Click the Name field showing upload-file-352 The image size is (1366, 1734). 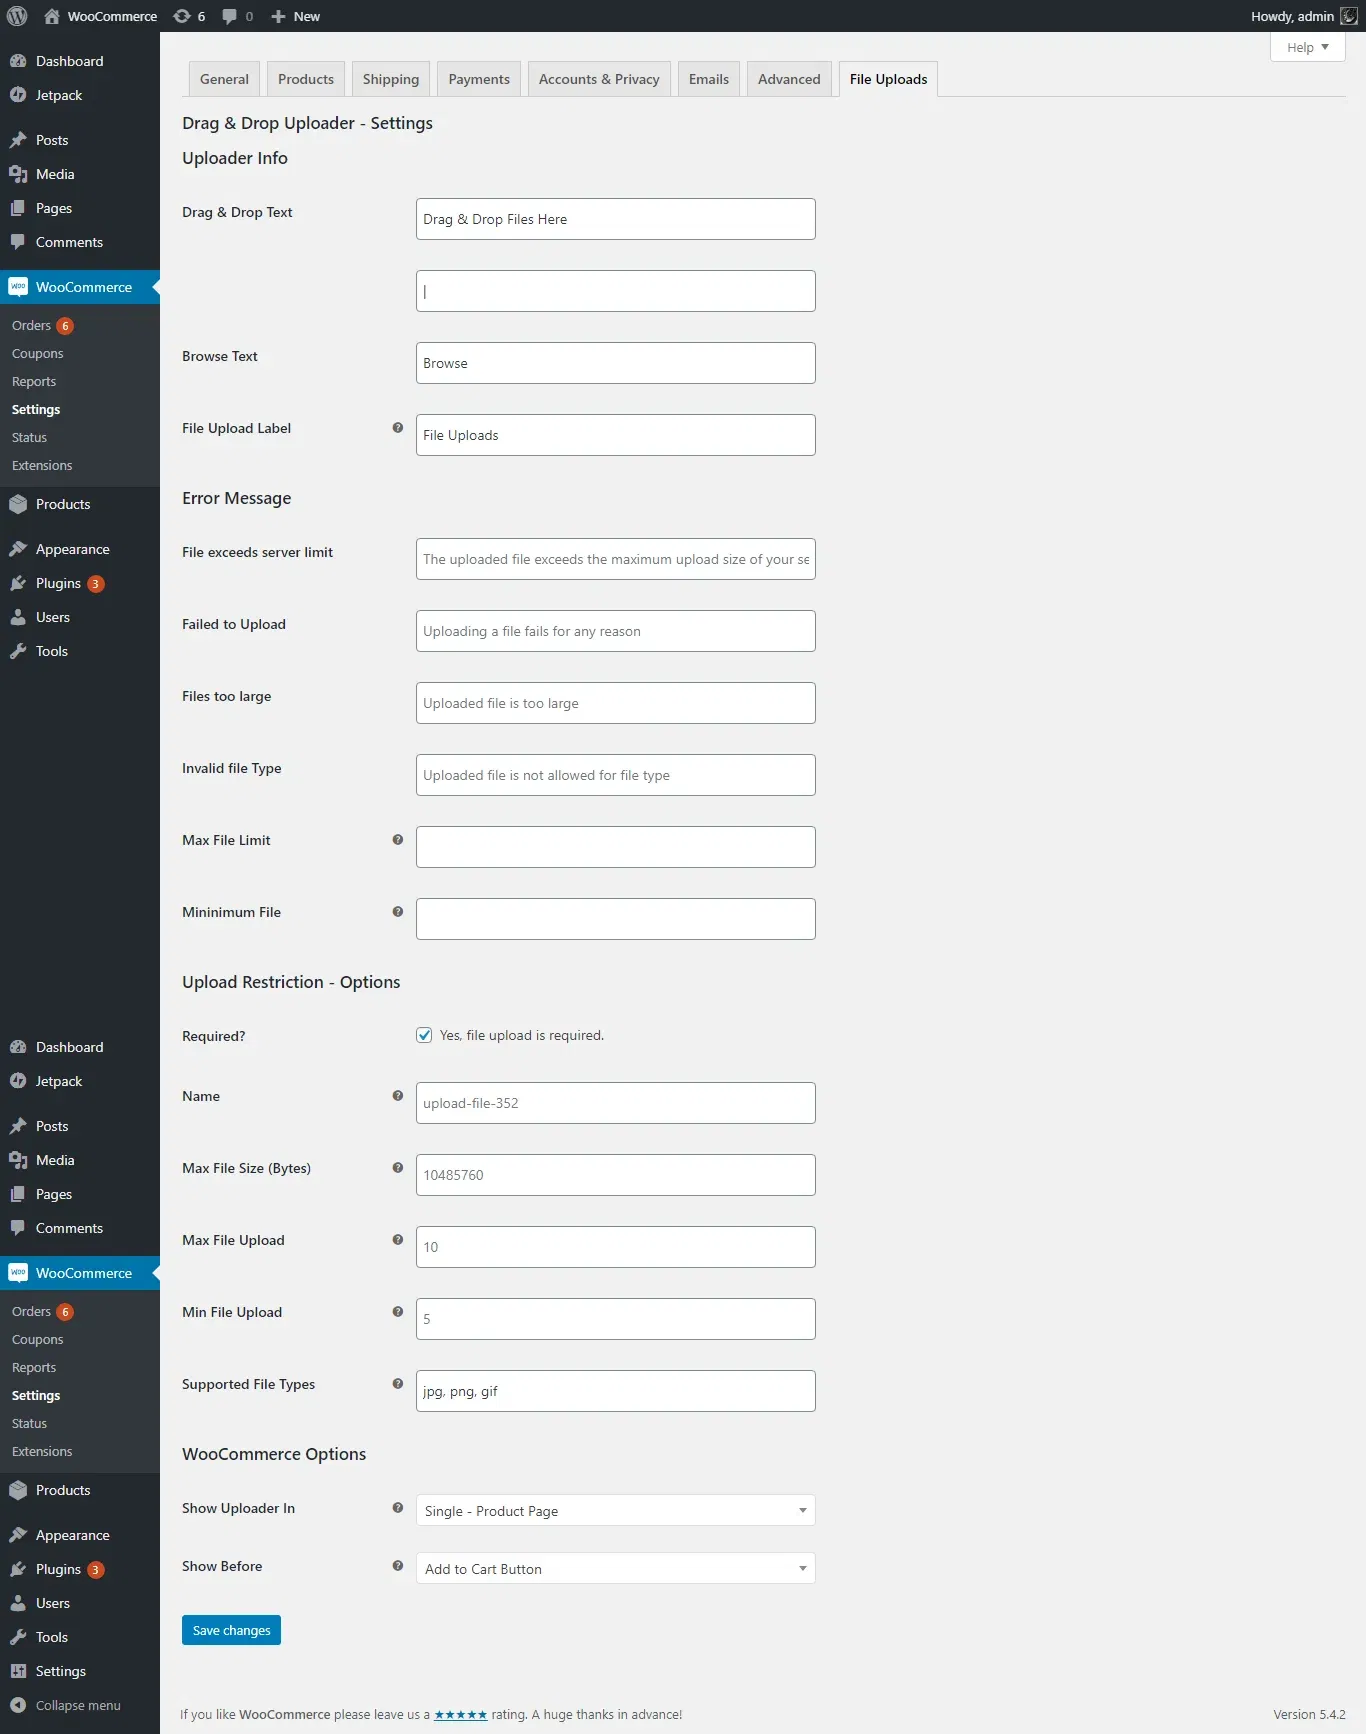[x=615, y=1103]
